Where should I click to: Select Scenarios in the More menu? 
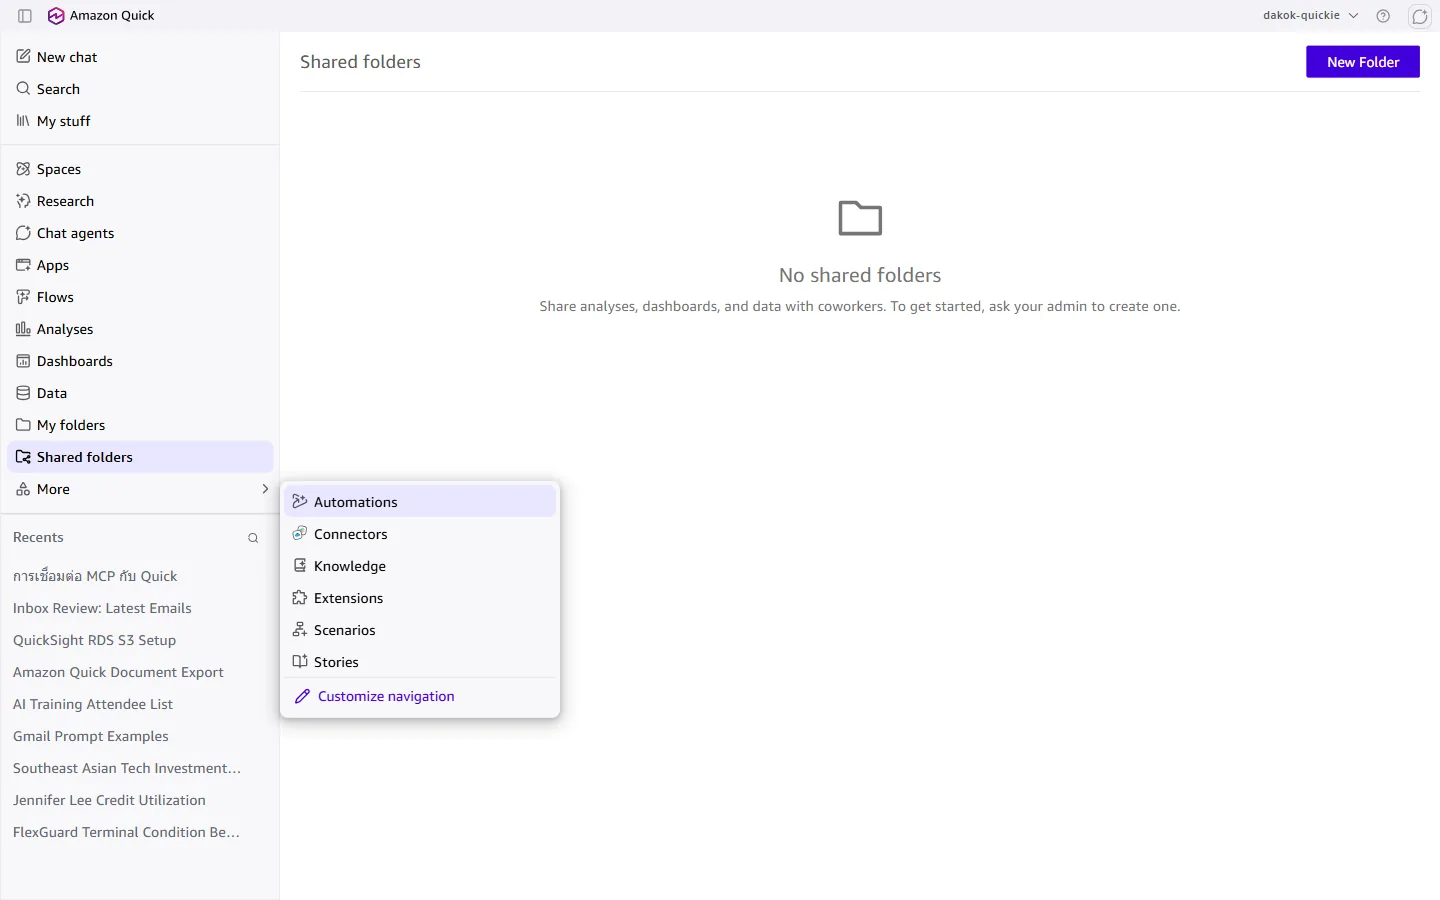(x=420, y=630)
